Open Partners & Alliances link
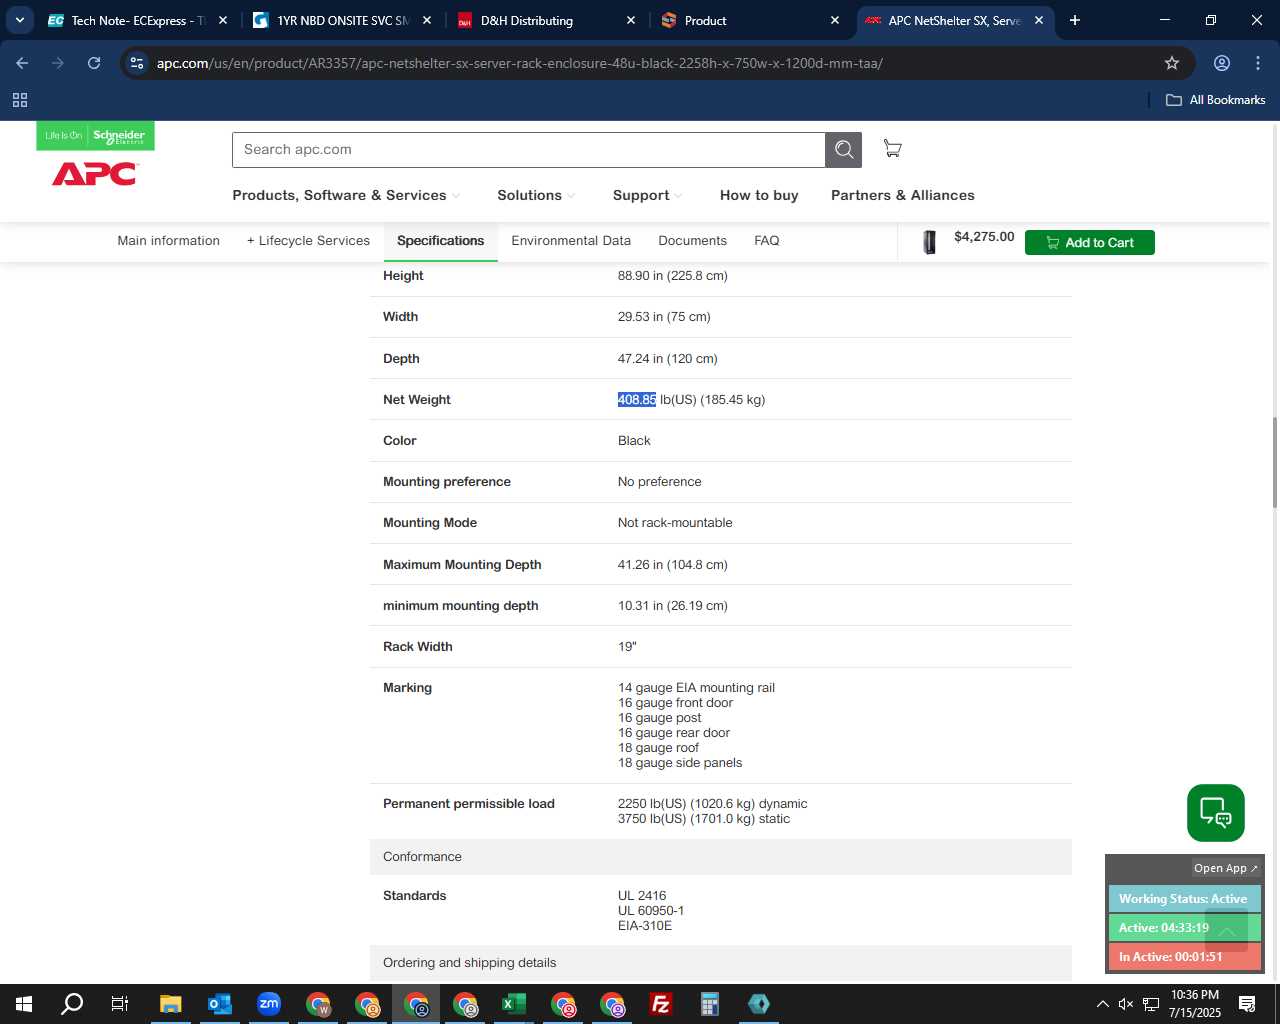The image size is (1280, 1024). pyautogui.click(x=903, y=195)
